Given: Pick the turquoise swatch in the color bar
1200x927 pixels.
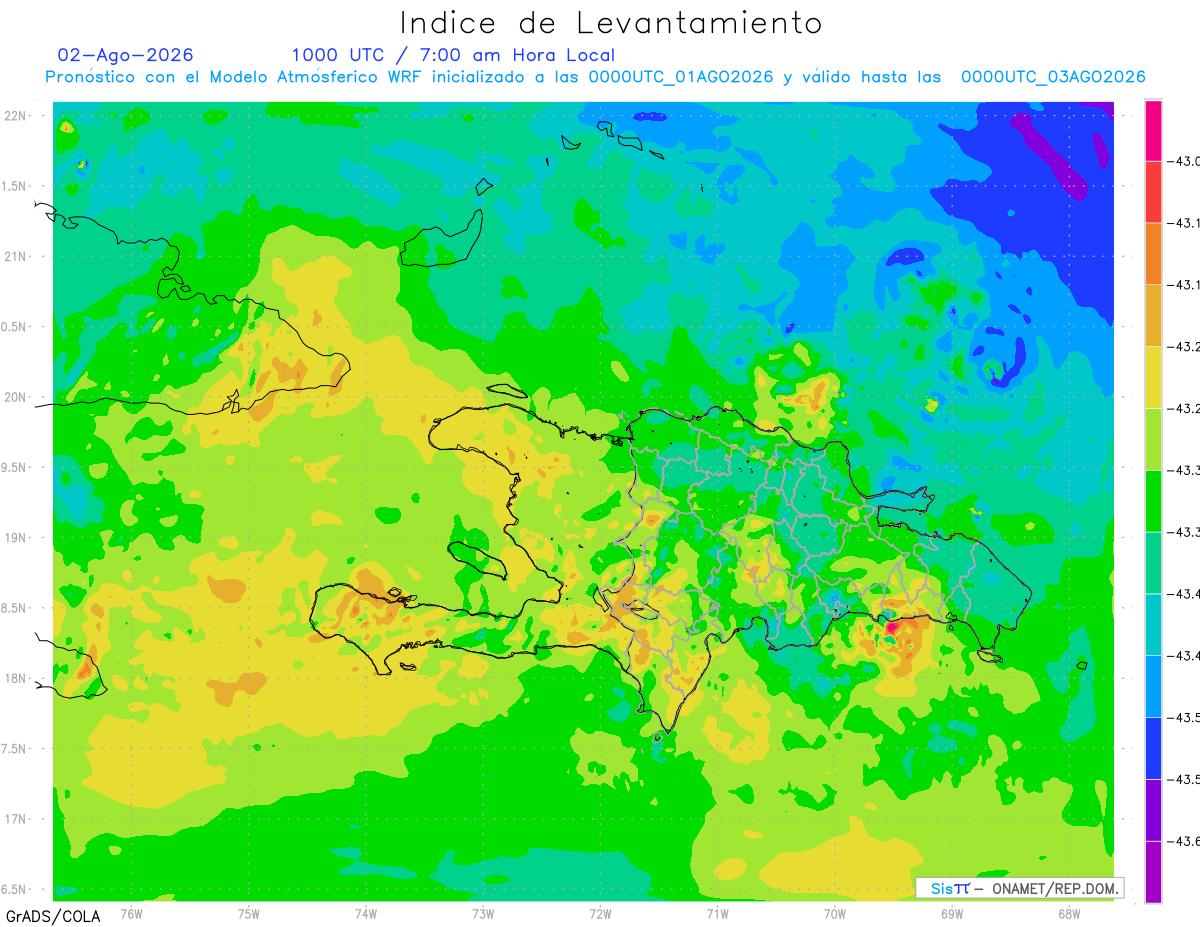Looking at the screenshot, I should 1153,624.
